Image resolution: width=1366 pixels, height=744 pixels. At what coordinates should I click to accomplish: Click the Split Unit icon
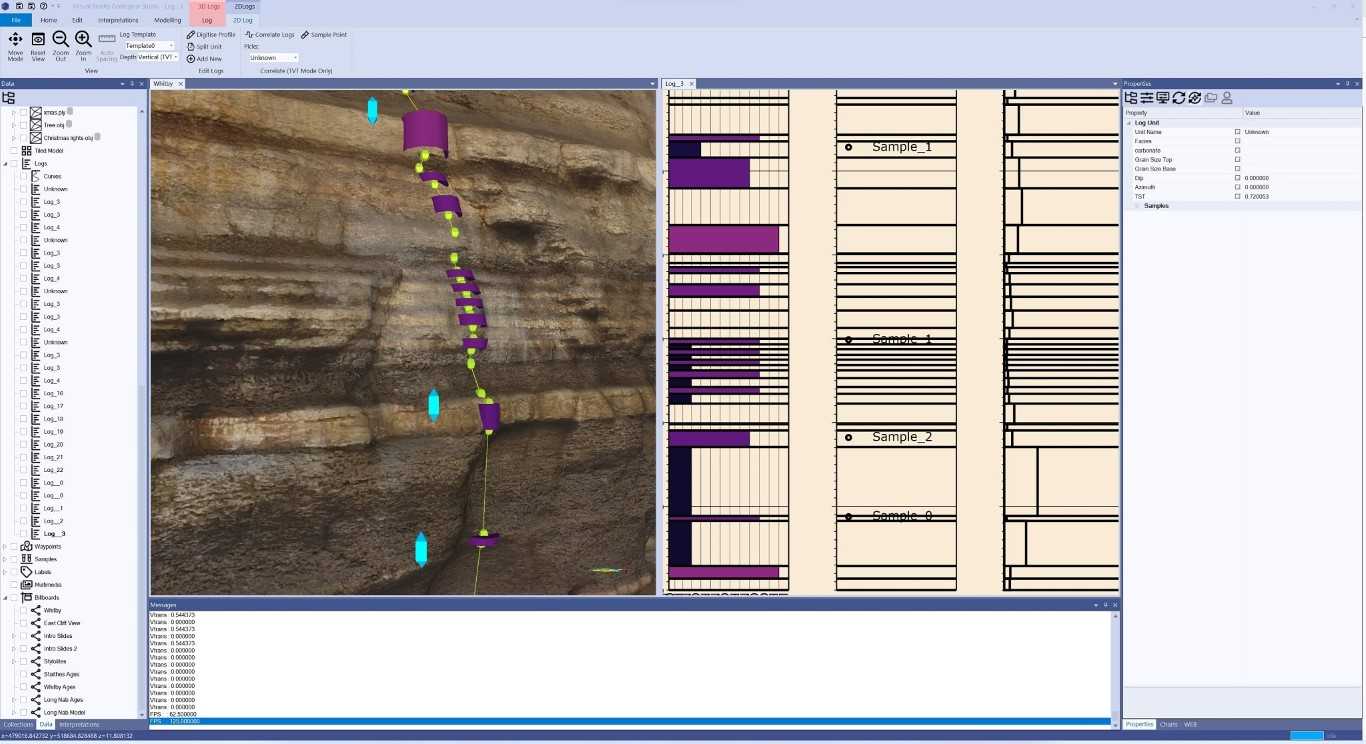[x=205, y=45]
